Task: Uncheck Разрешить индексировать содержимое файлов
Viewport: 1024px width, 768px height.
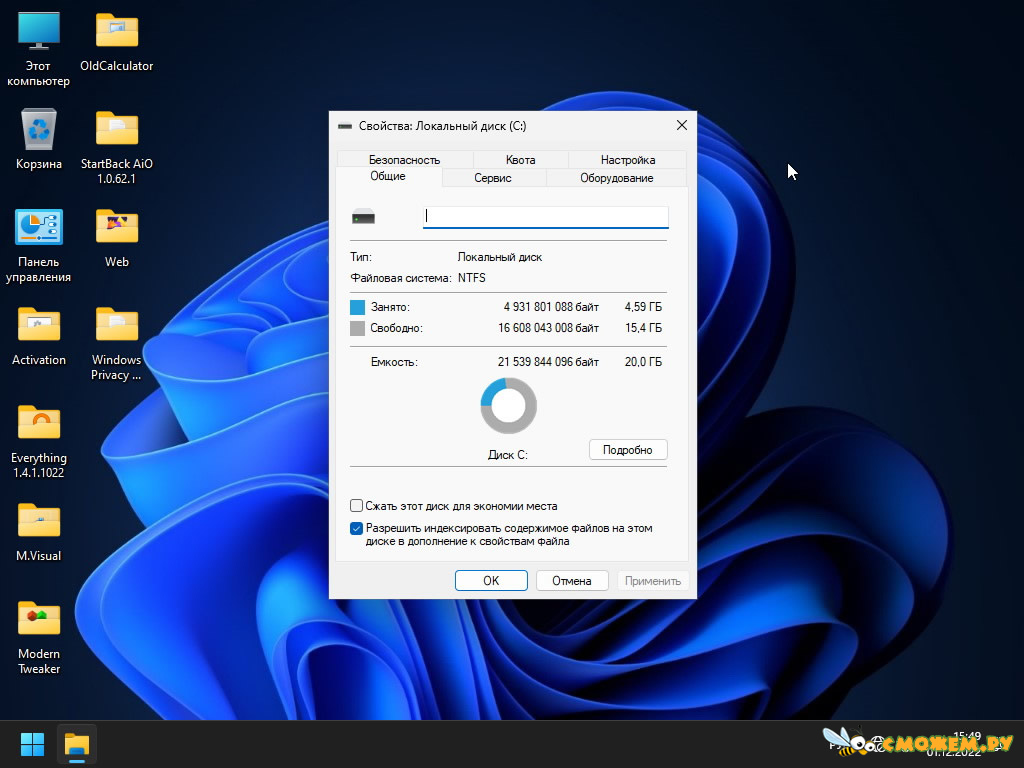Action: click(x=357, y=528)
